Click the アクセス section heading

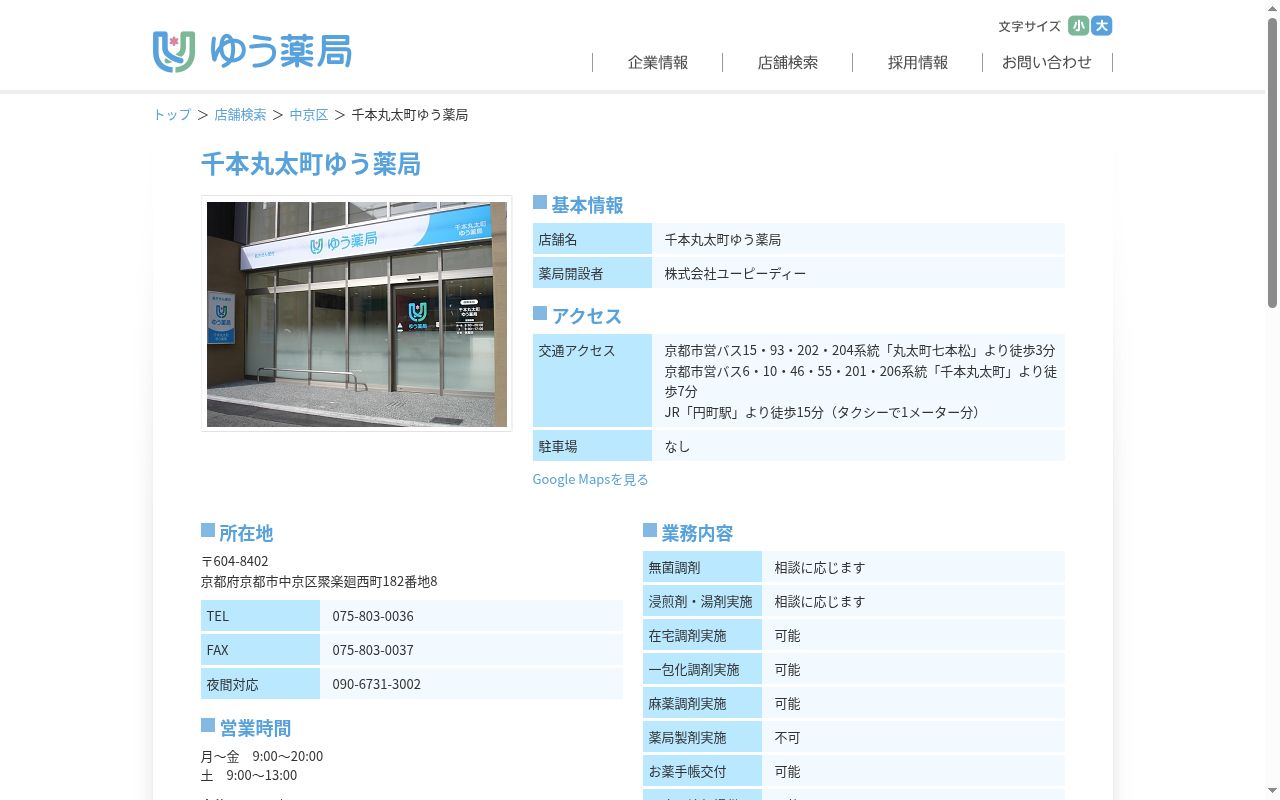tap(586, 316)
